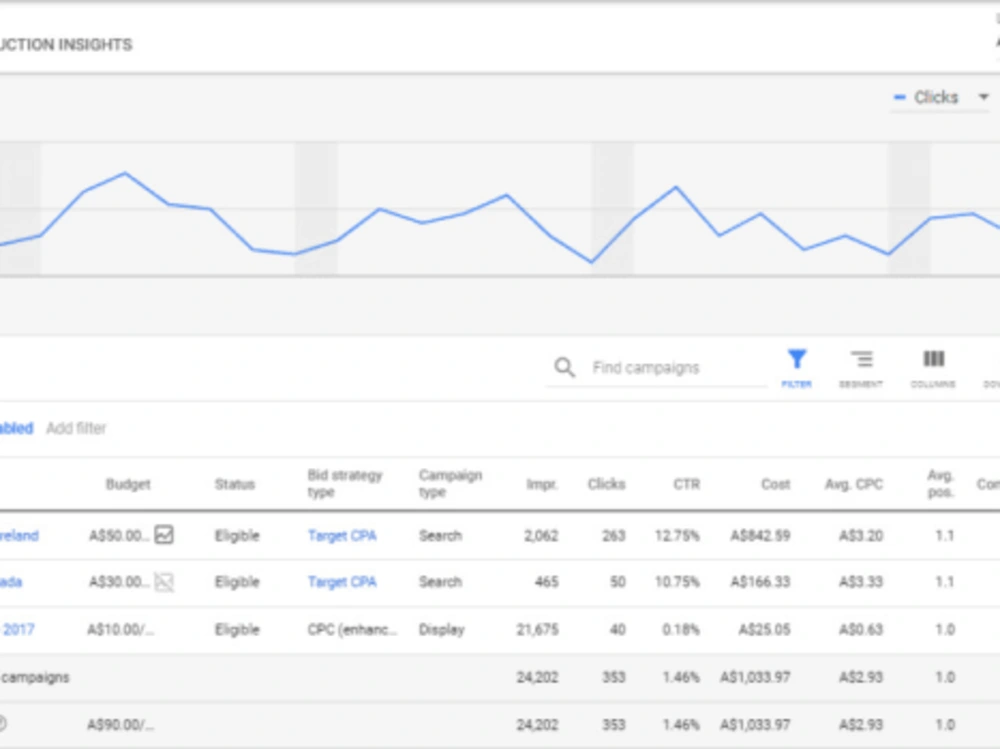Viewport: 1000px width, 749px height.
Task: Click the A$90.00/ total budget value
Action: (x=121, y=725)
